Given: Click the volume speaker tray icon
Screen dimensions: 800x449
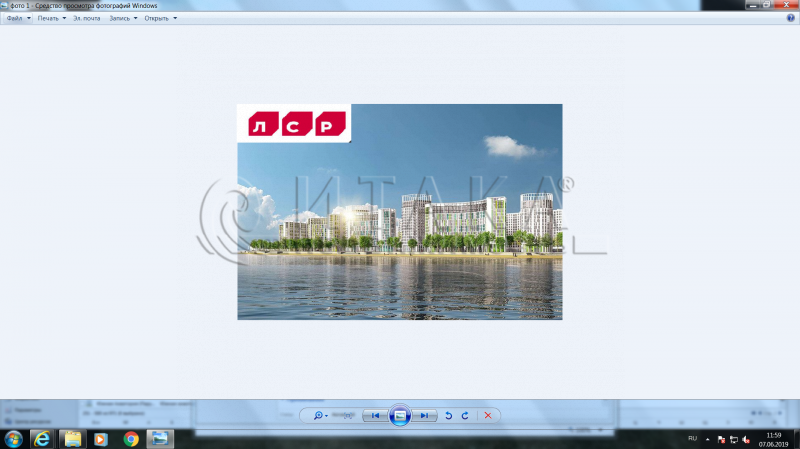Looking at the screenshot, I should [x=746, y=439].
